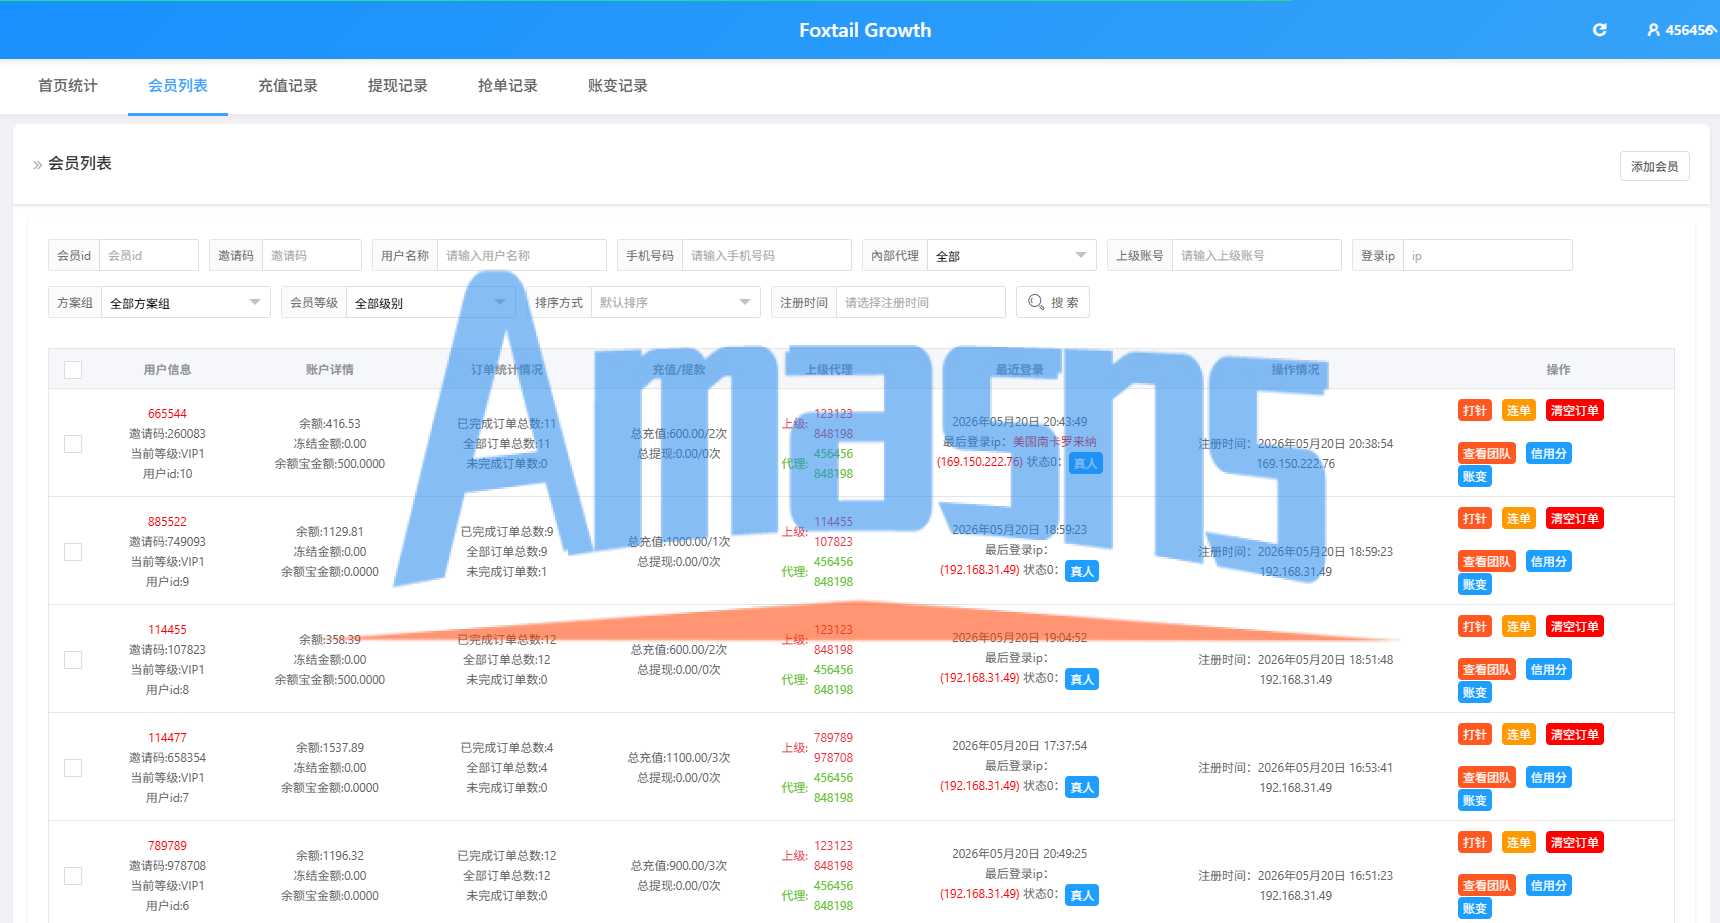The height and width of the screenshot is (923, 1720).
Task: Switch to the 抢单记录 tab
Action: 508,86
